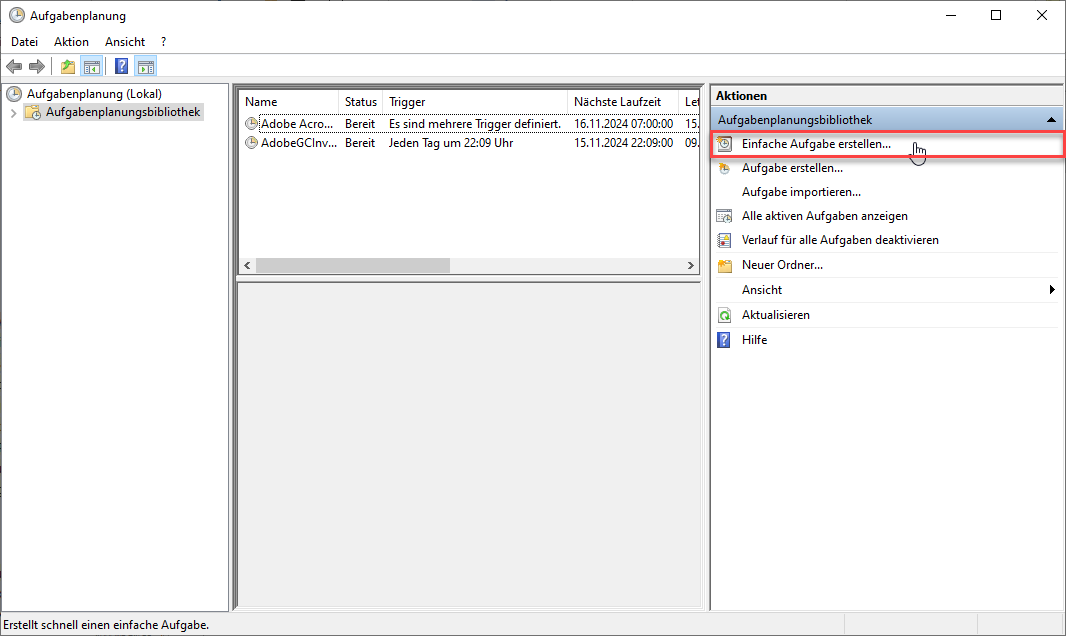Click Einfache Aufgabe erstellen
This screenshot has height=636, width=1066.
[815, 144]
